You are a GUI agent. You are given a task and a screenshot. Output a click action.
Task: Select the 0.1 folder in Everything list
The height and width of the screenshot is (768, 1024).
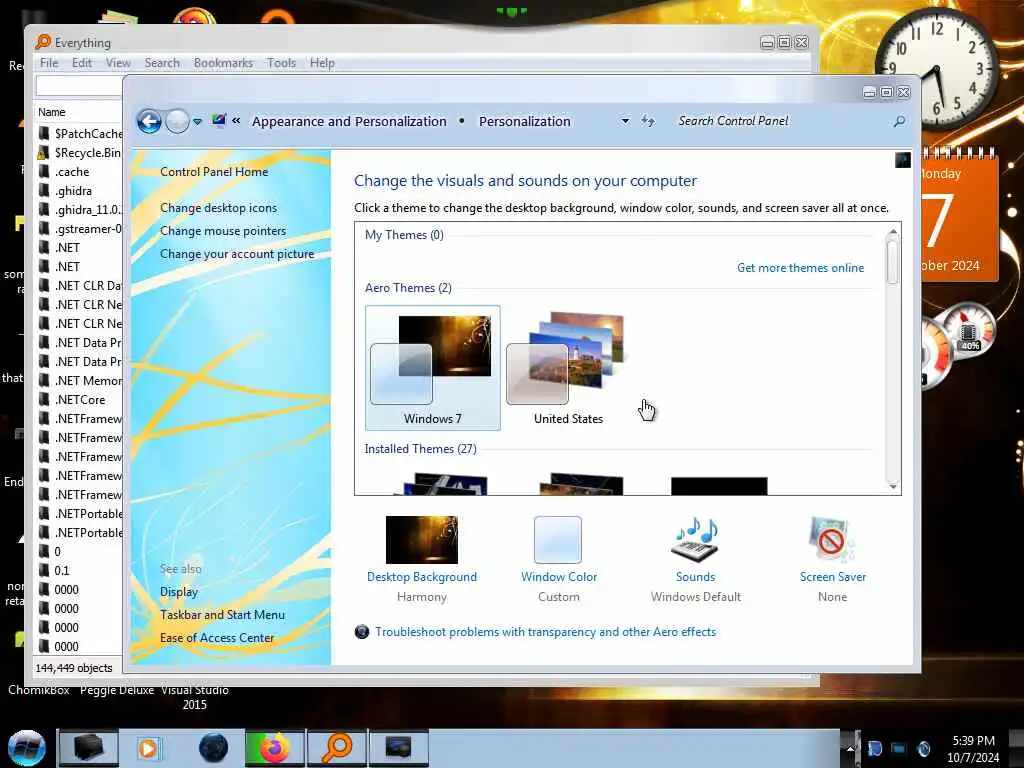click(79, 570)
